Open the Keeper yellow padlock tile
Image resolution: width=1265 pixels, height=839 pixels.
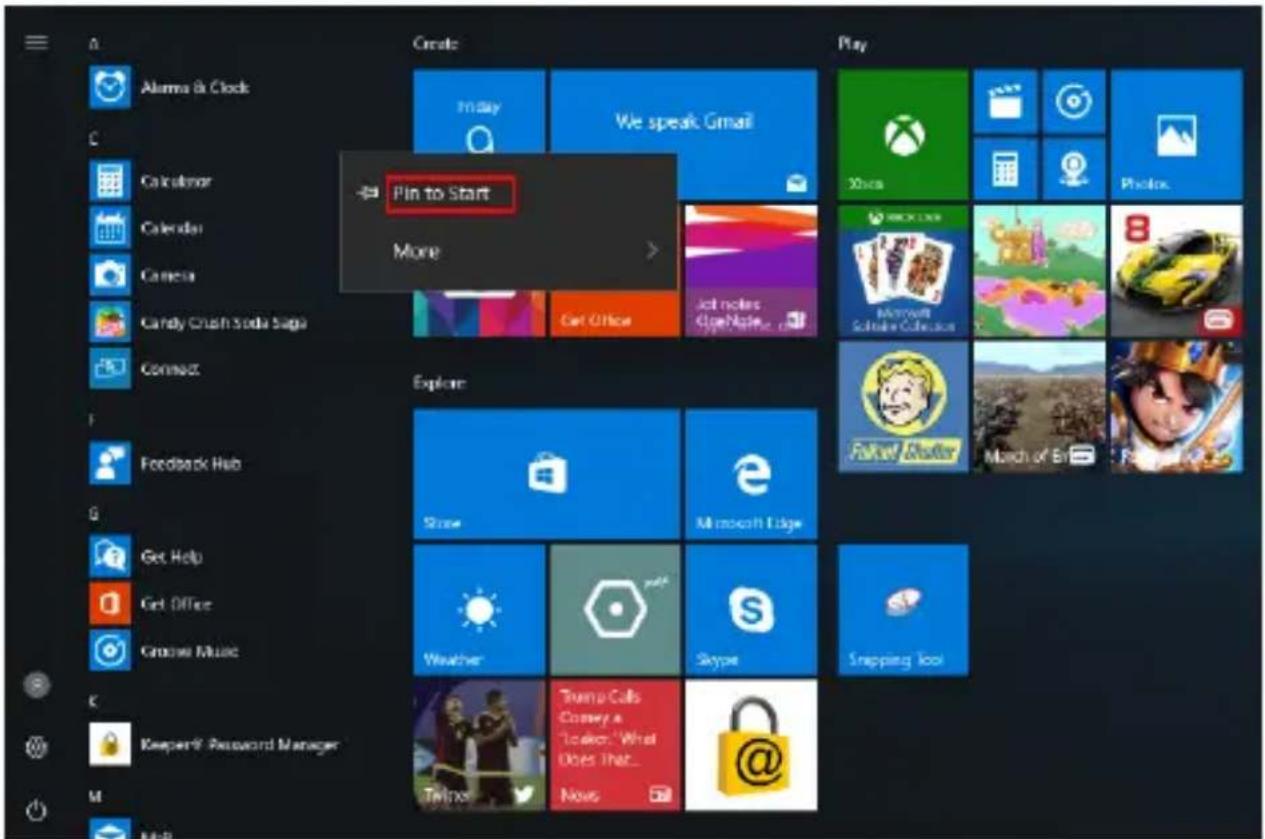pos(751,745)
